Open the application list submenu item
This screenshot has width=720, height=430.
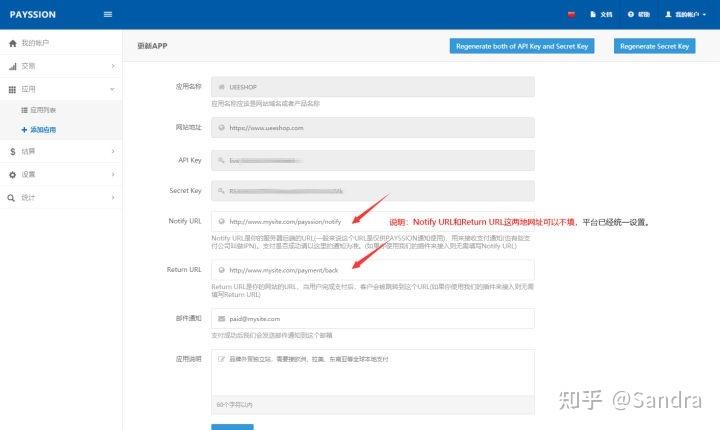39,110
